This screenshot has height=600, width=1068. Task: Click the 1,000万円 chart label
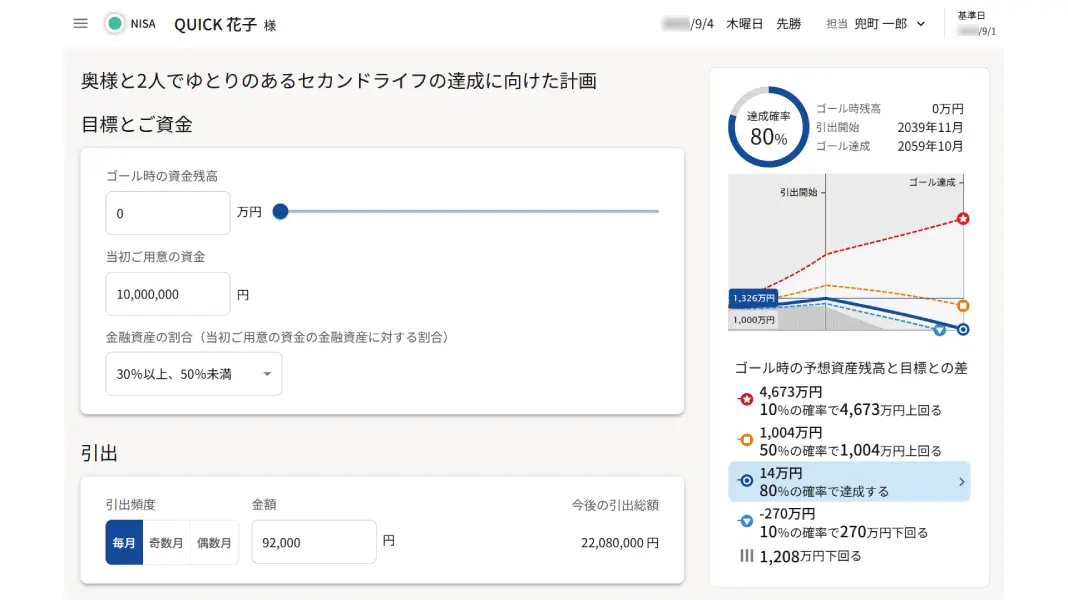click(753, 319)
